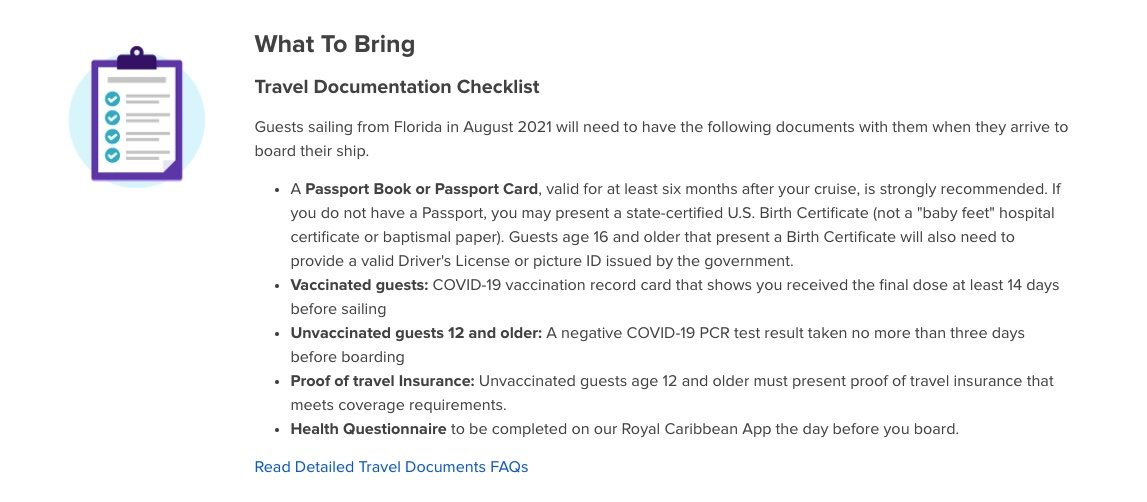Click the clipboard checklist illustration
Image resolution: width=1147 pixels, height=502 pixels.
tap(137, 116)
